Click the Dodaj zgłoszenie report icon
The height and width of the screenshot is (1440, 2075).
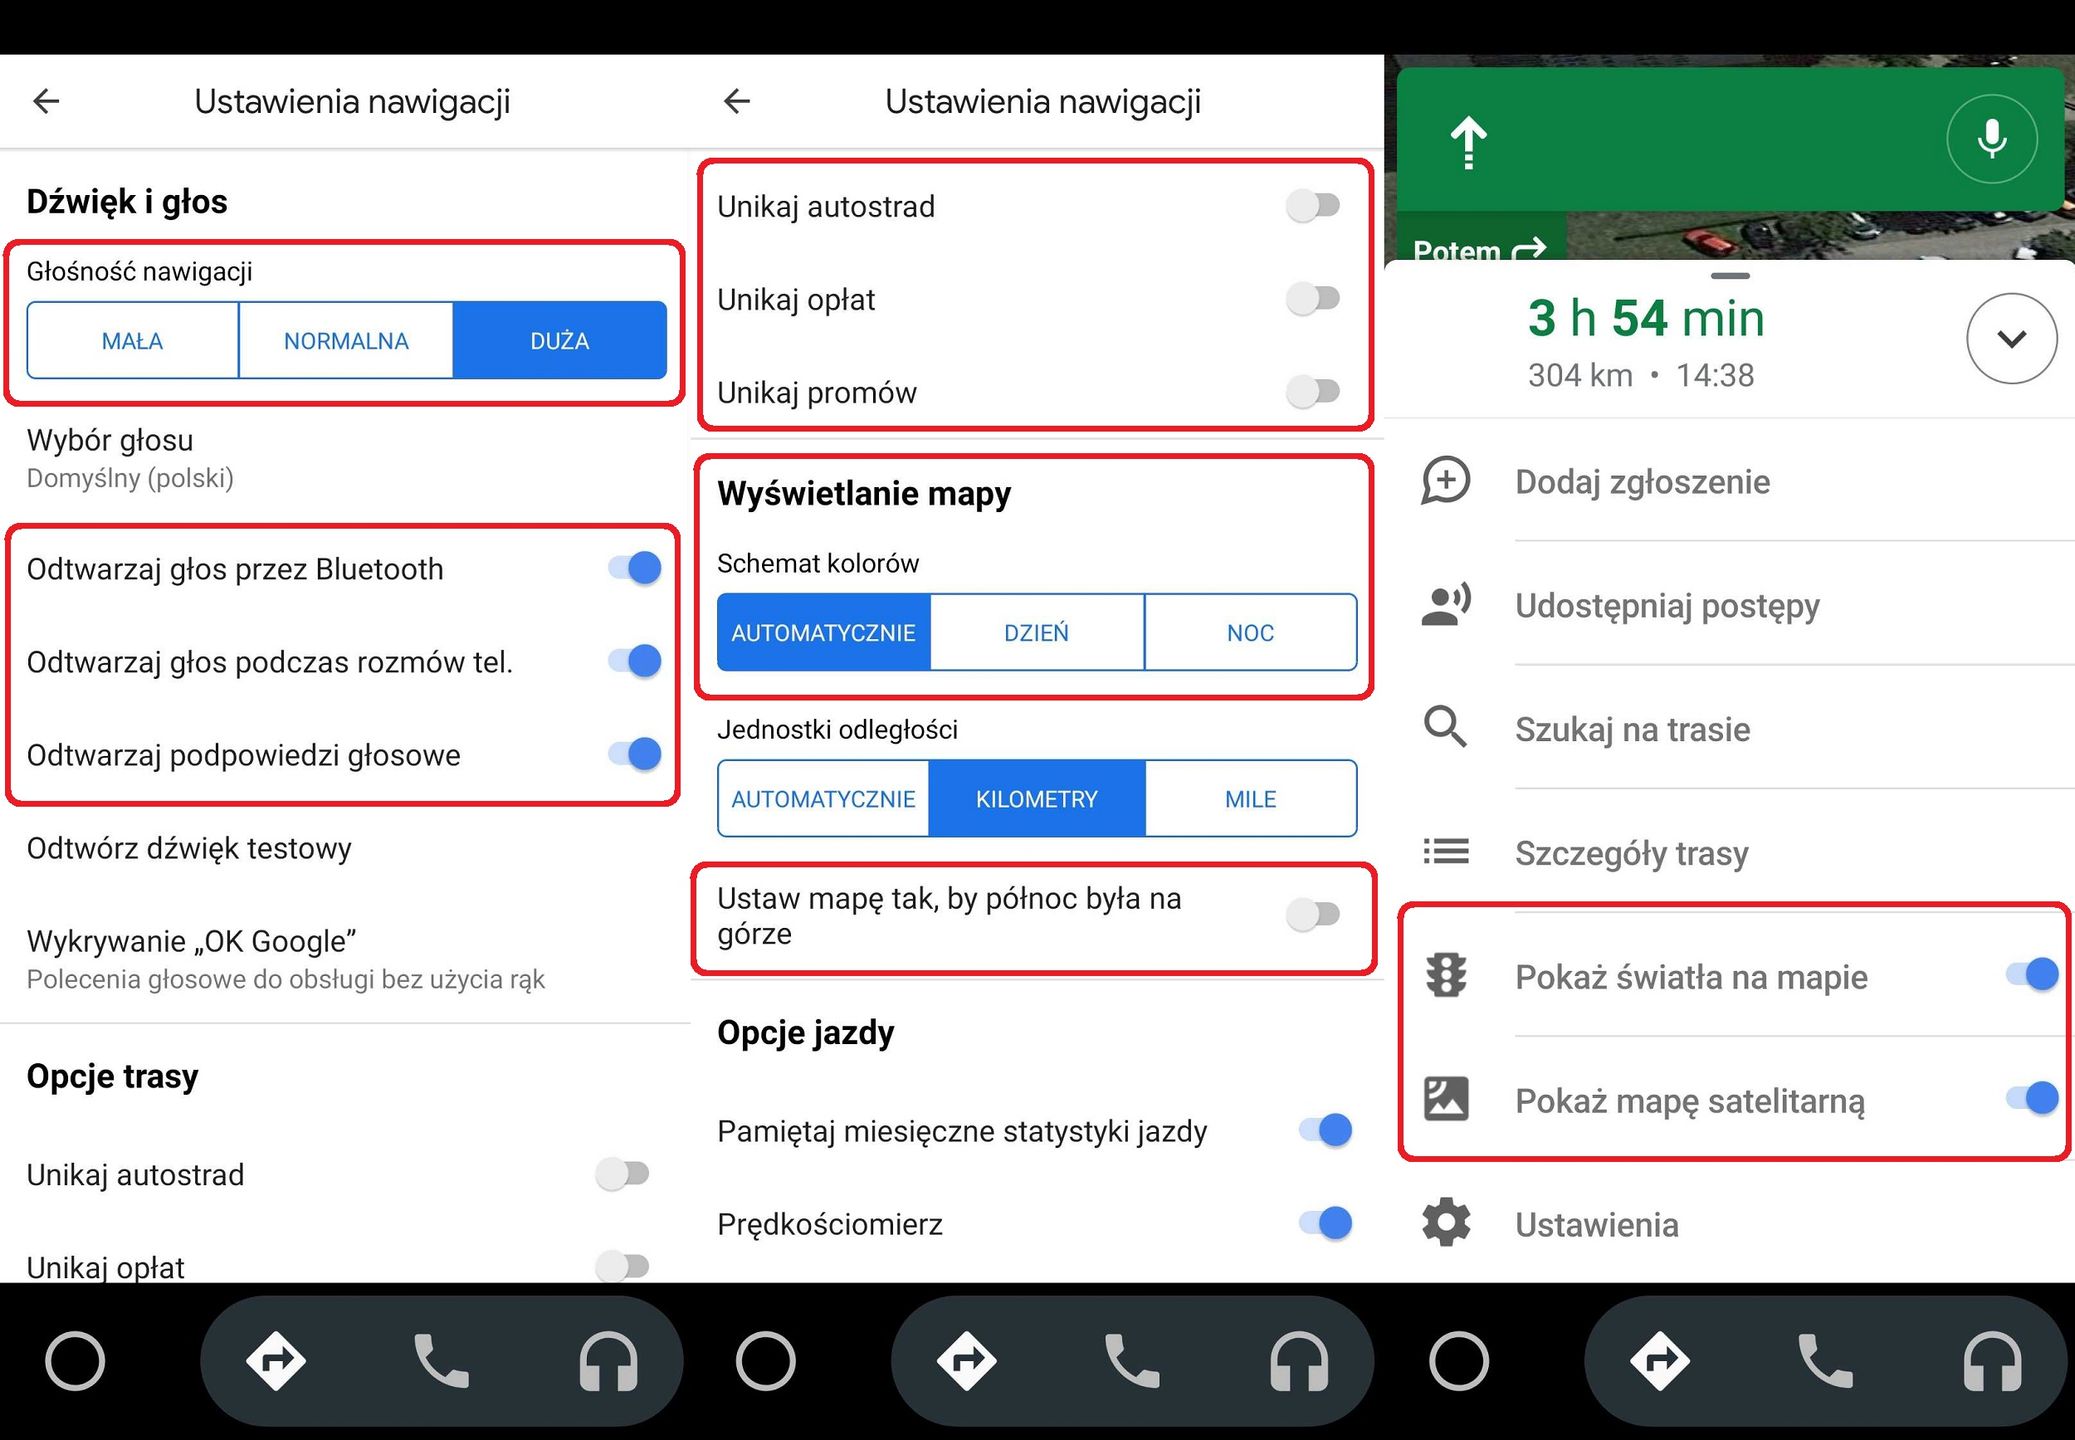coord(1446,481)
